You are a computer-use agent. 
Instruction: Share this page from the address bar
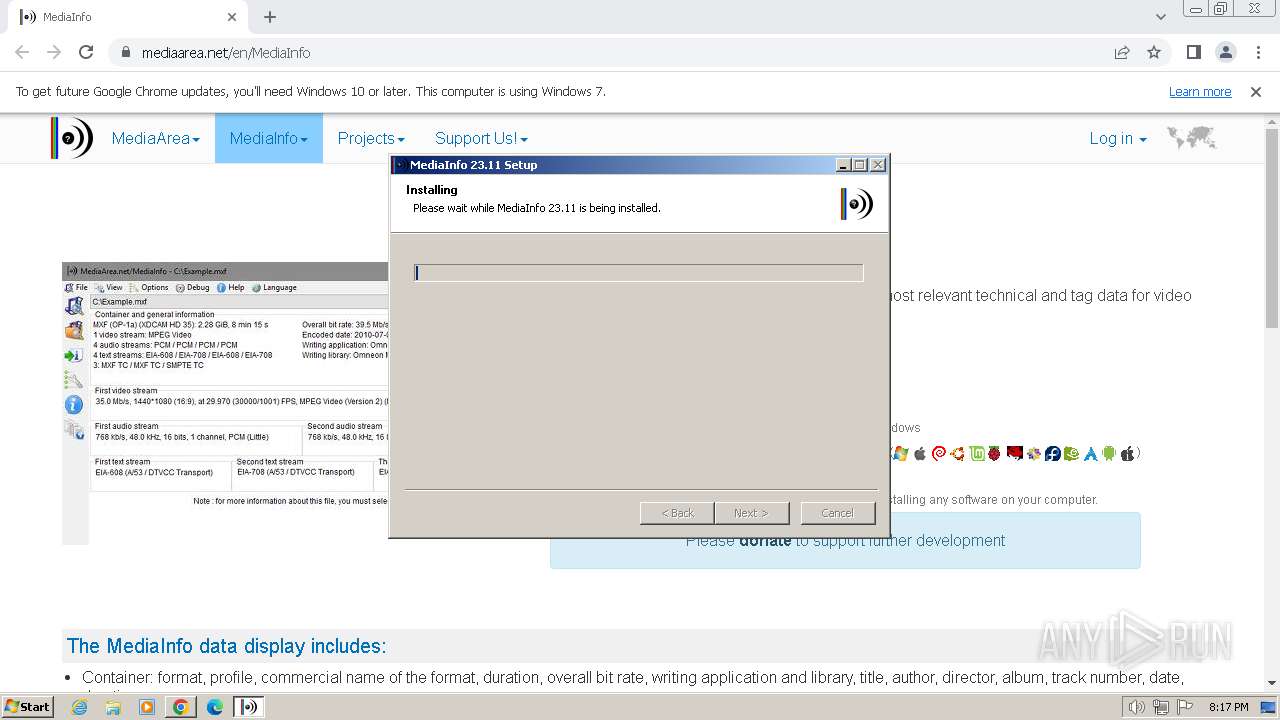coord(1122,52)
